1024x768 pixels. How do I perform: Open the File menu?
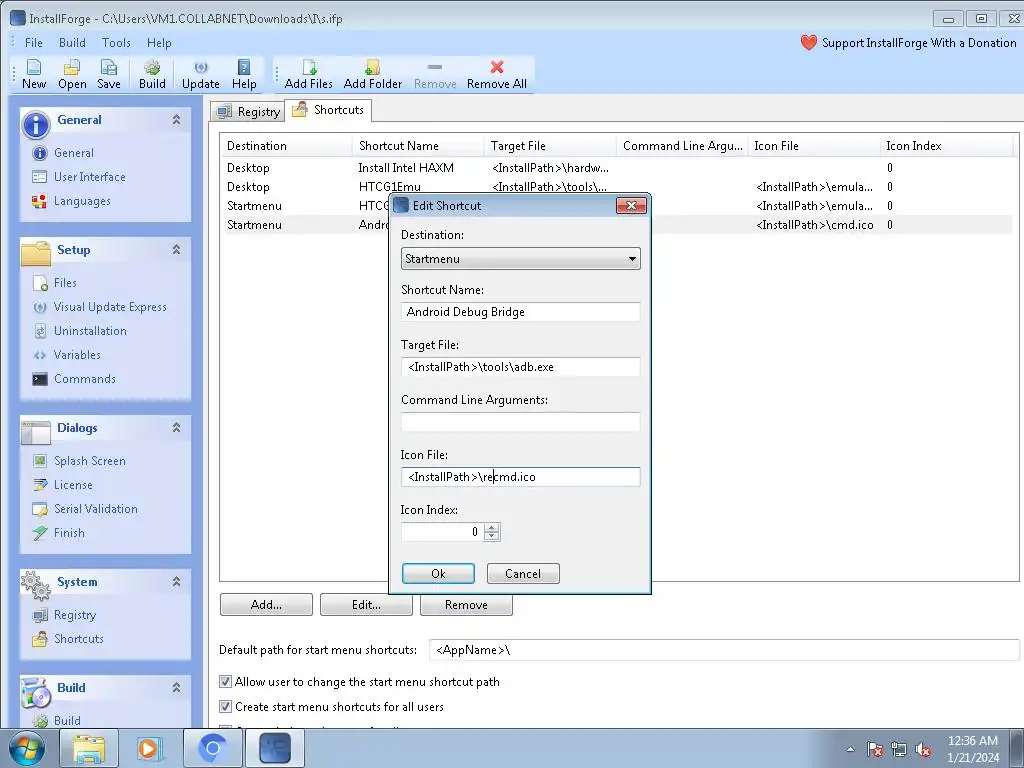[x=33, y=42]
